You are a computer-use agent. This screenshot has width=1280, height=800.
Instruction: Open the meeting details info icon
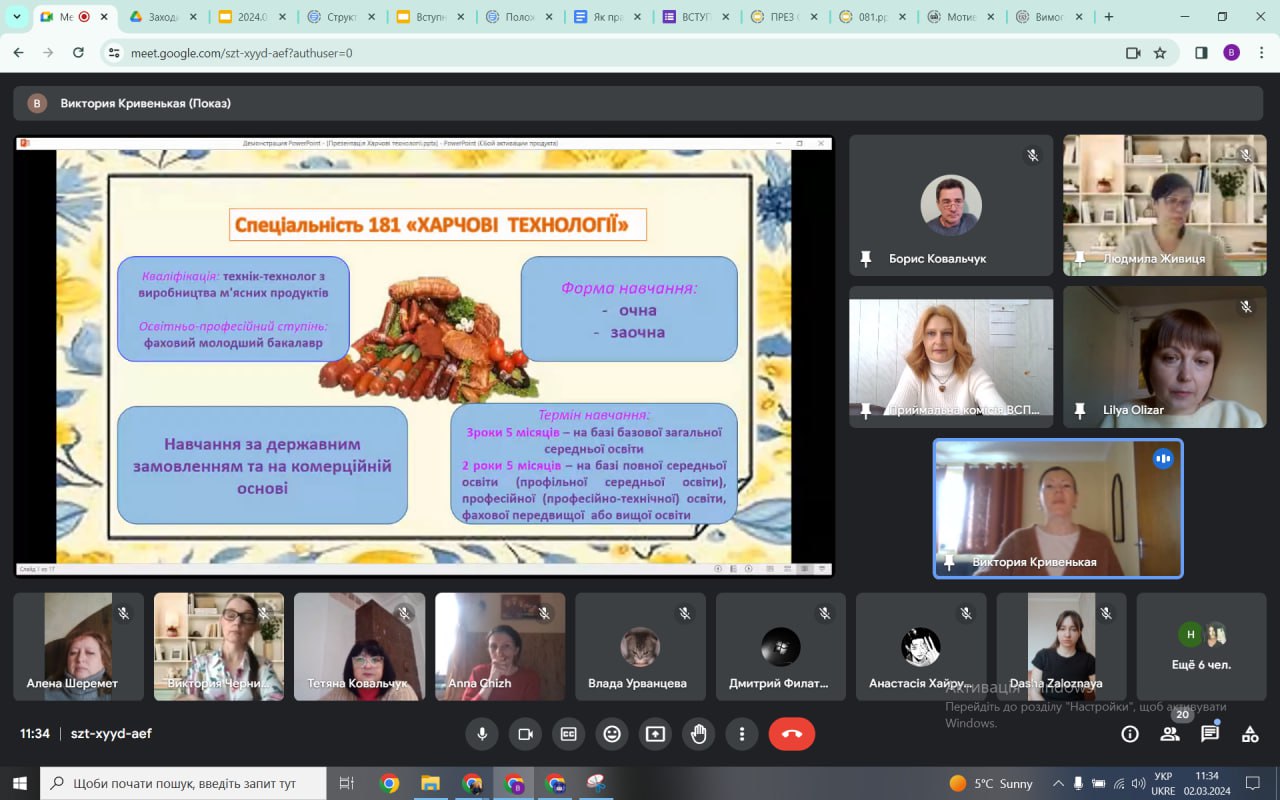pos(1130,734)
